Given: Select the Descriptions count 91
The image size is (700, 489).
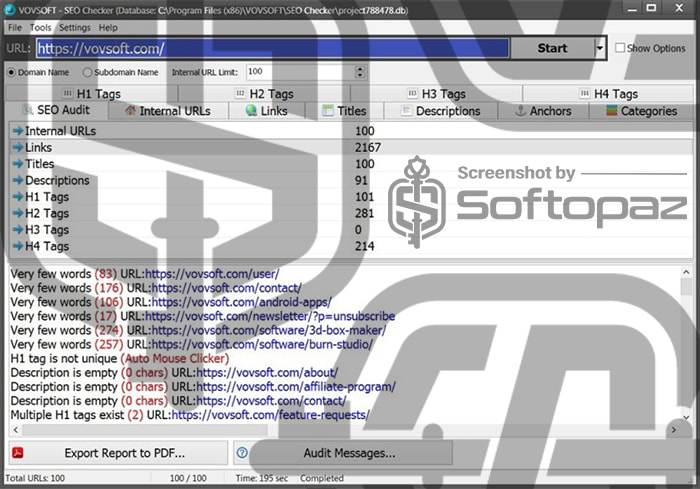Looking at the screenshot, I should (361, 180).
